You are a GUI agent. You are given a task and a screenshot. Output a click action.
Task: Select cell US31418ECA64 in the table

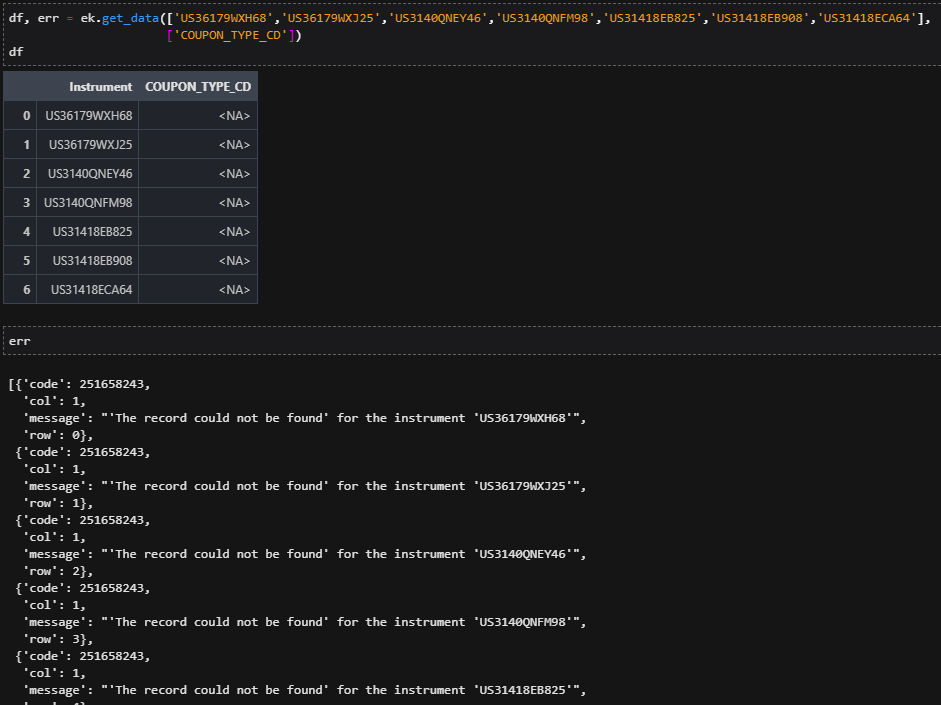coord(88,289)
